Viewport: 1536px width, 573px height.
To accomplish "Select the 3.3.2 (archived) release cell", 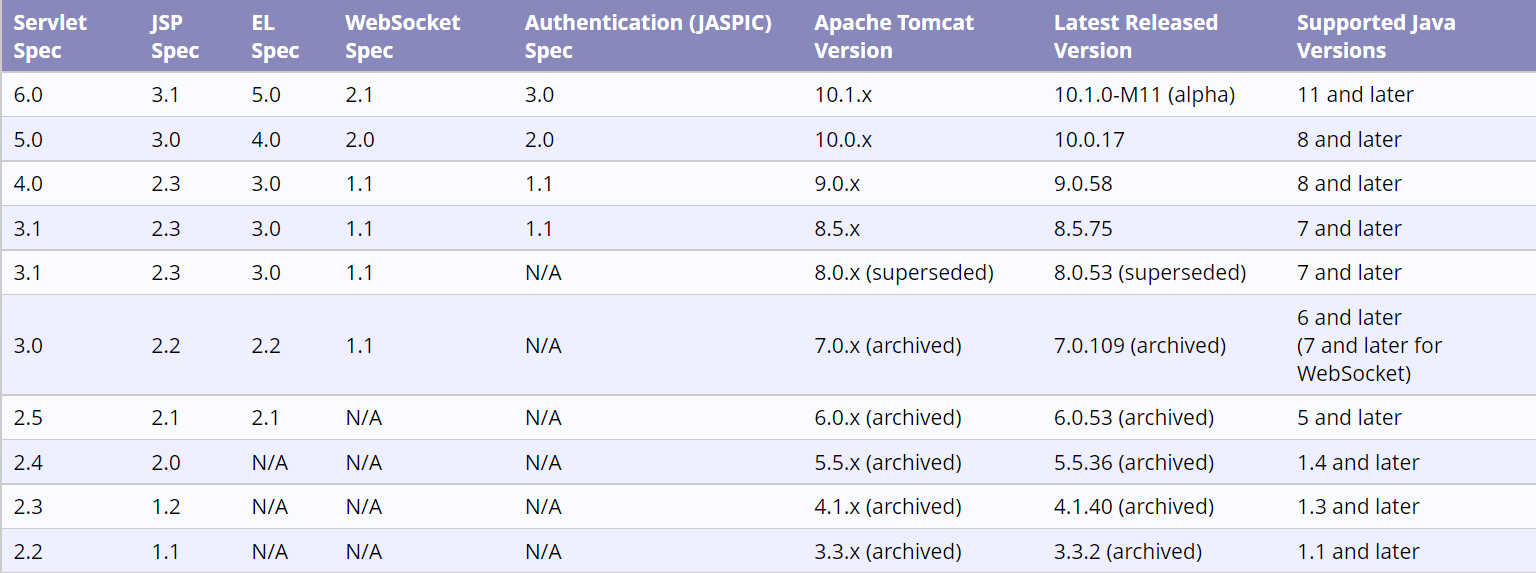I will coord(1128,552).
